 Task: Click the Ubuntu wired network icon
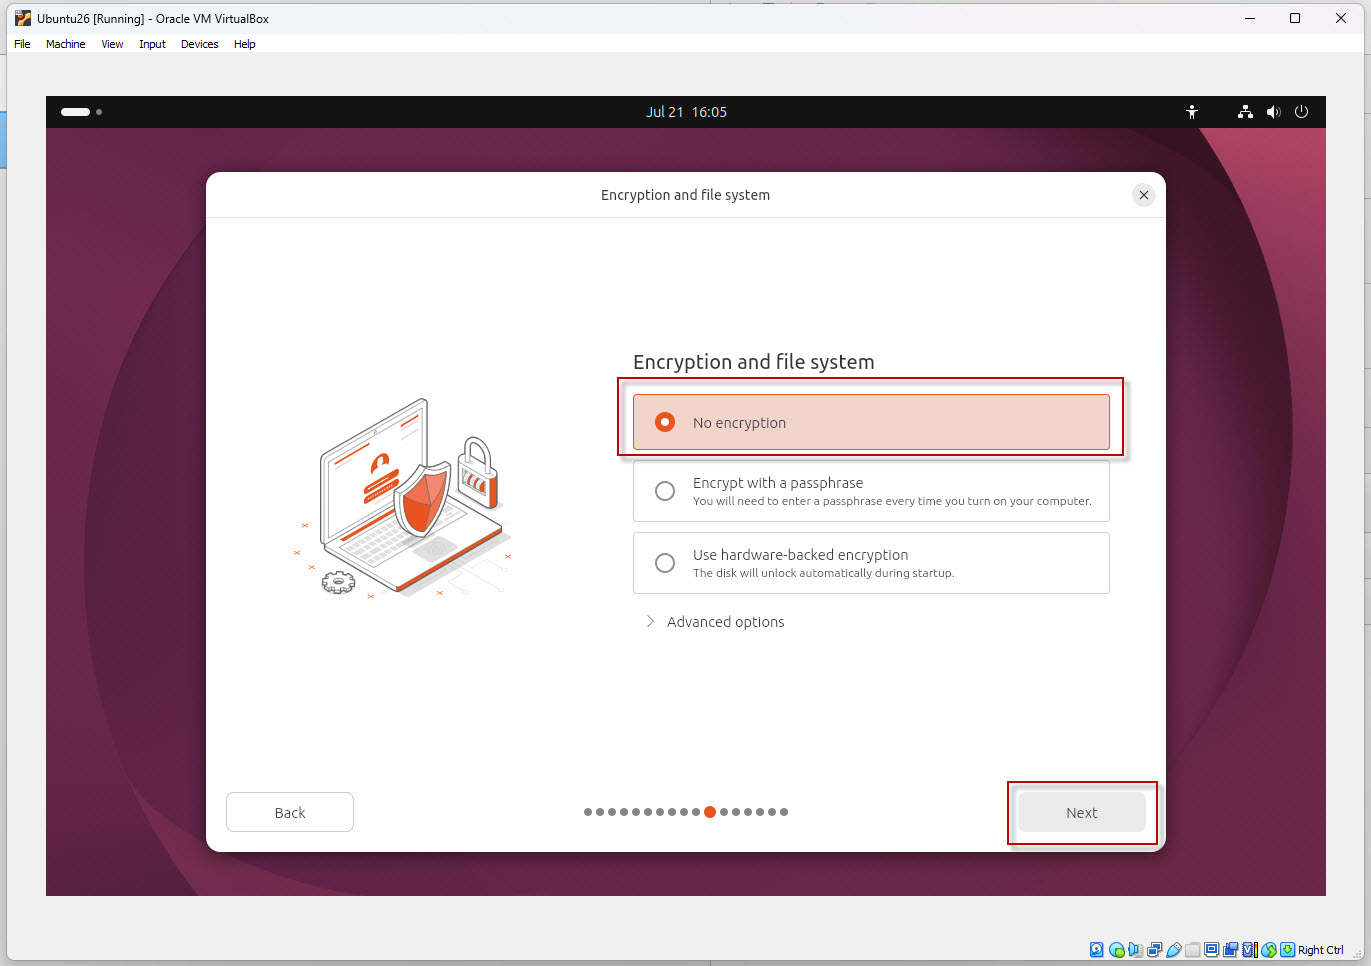click(x=1245, y=112)
